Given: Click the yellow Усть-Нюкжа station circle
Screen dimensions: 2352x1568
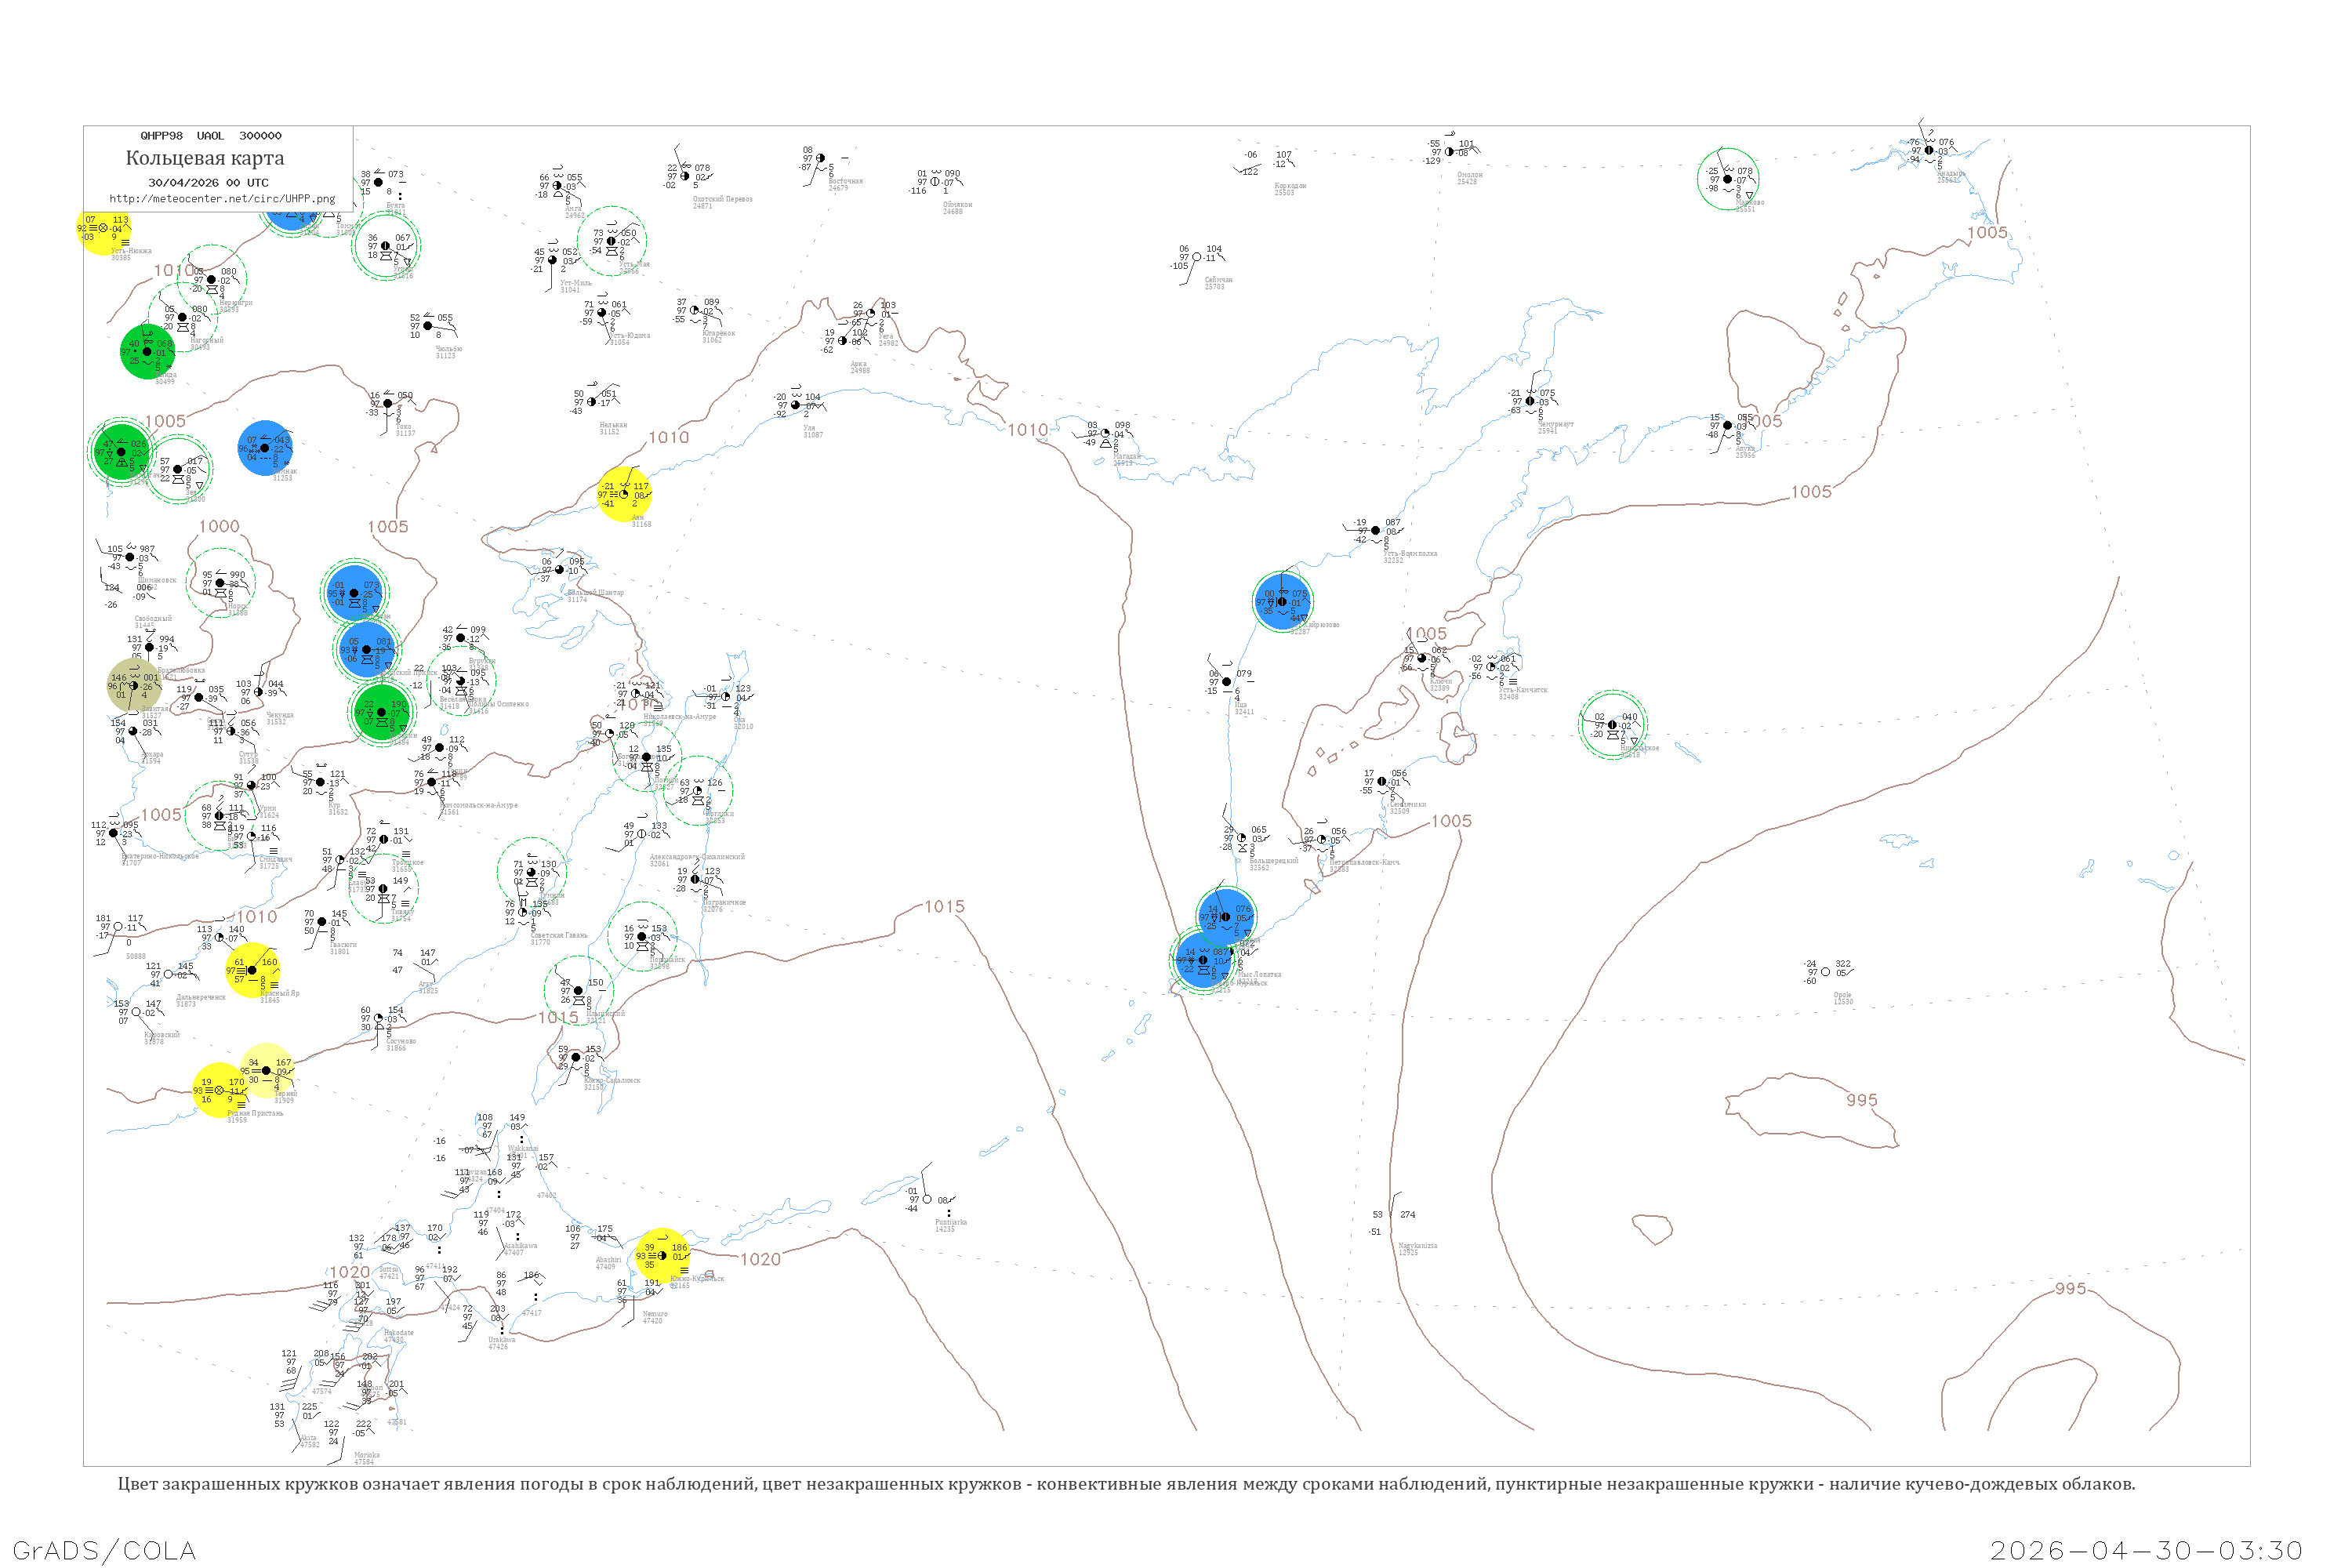Looking at the screenshot, I should tap(103, 228).
